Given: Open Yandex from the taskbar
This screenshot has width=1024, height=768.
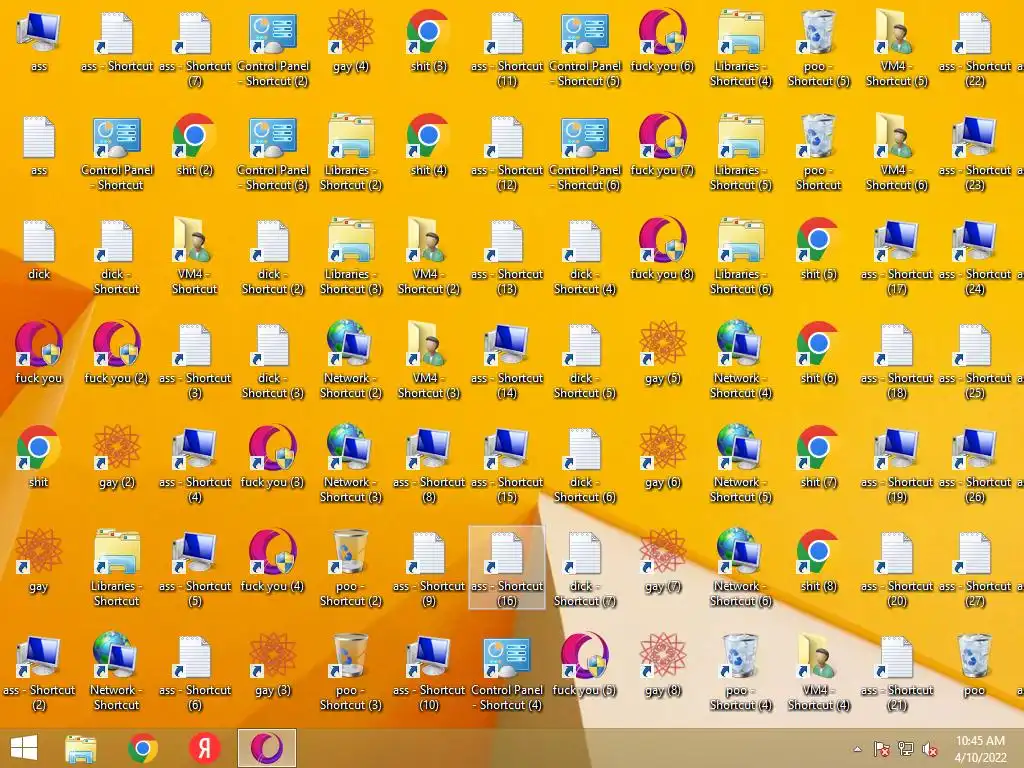Looking at the screenshot, I should (x=204, y=748).
